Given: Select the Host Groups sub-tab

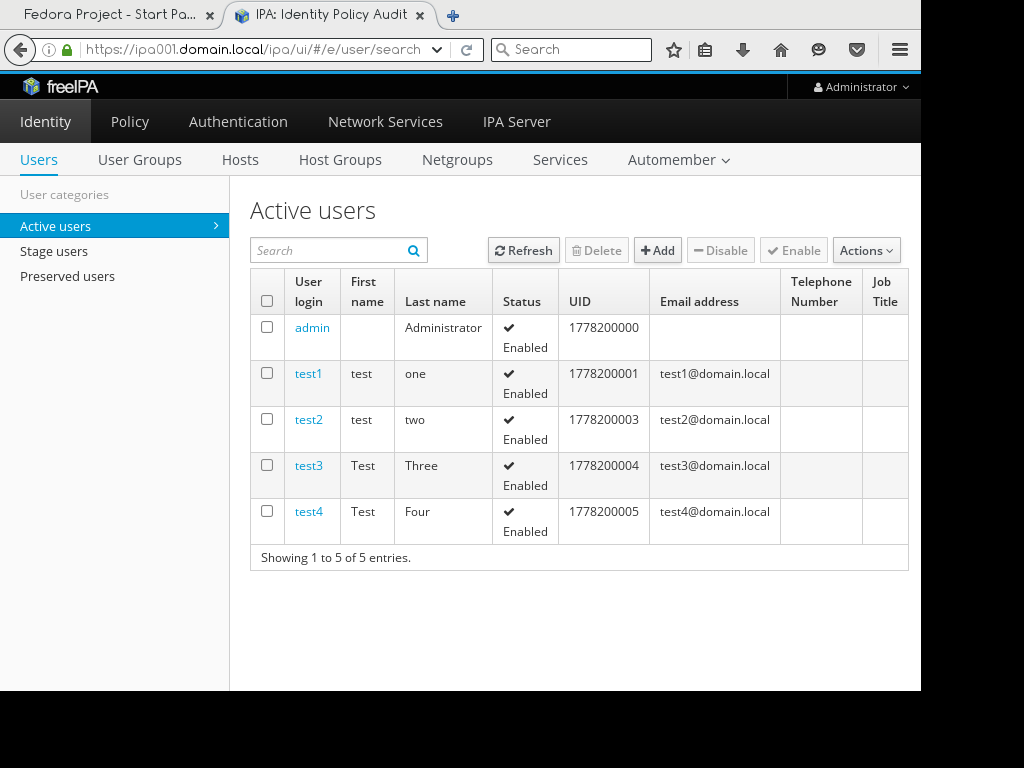Looking at the screenshot, I should point(340,160).
